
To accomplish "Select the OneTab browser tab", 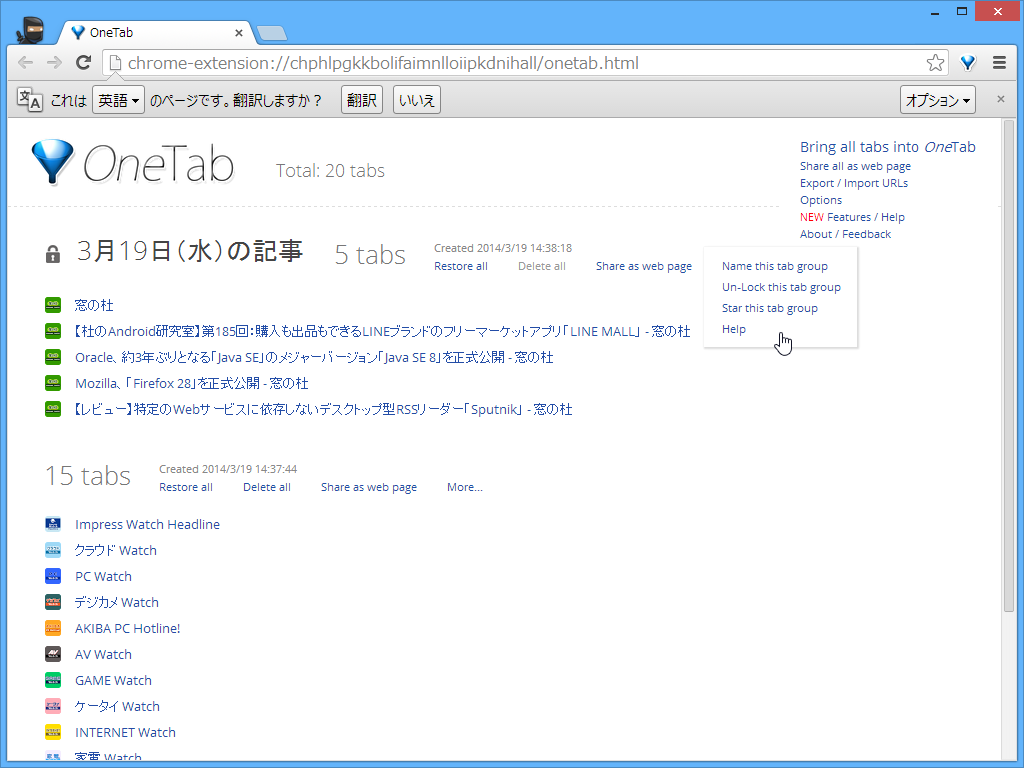I will click(x=155, y=33).
